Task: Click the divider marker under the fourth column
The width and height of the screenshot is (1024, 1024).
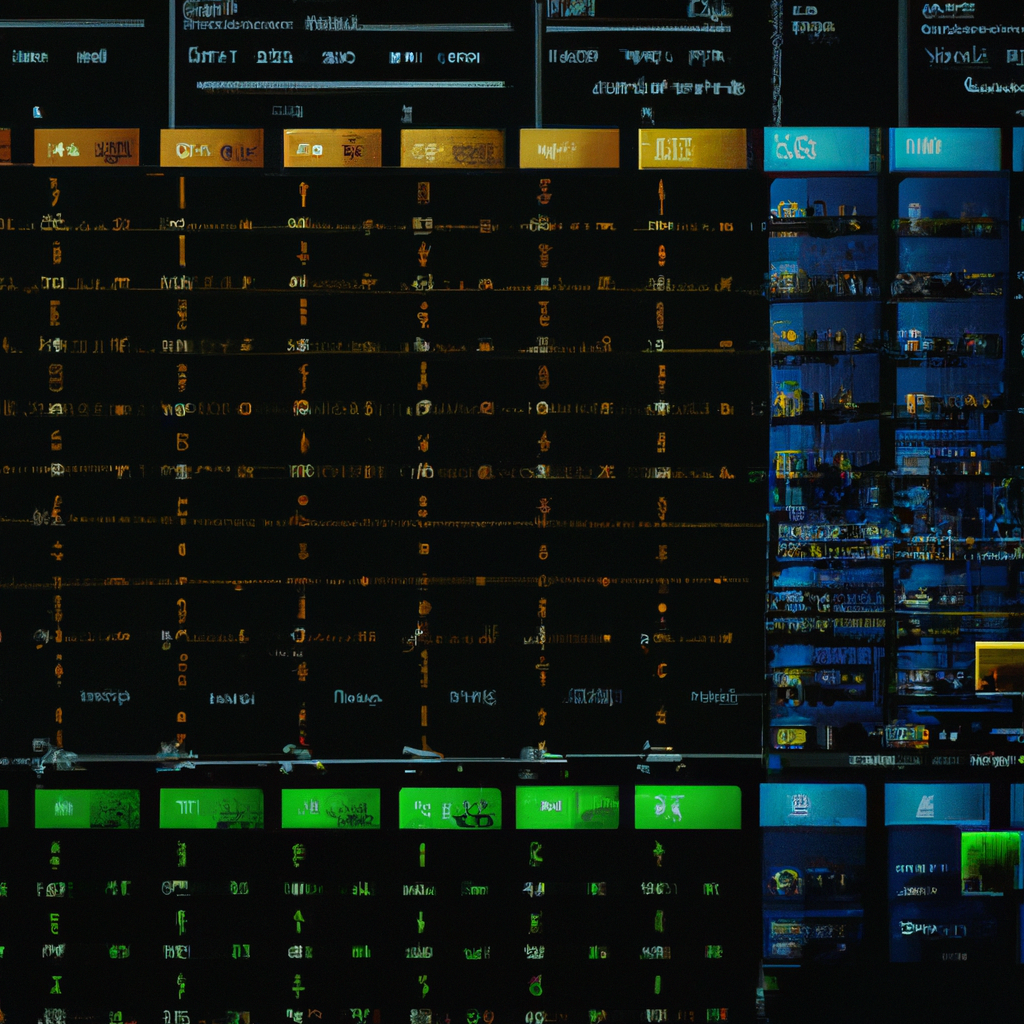Action: point(422,751)
